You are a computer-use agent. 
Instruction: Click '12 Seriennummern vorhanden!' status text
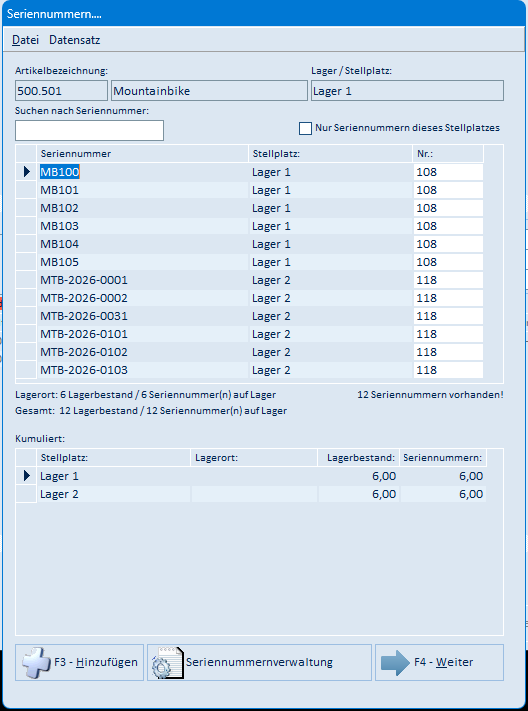point(430,394)
